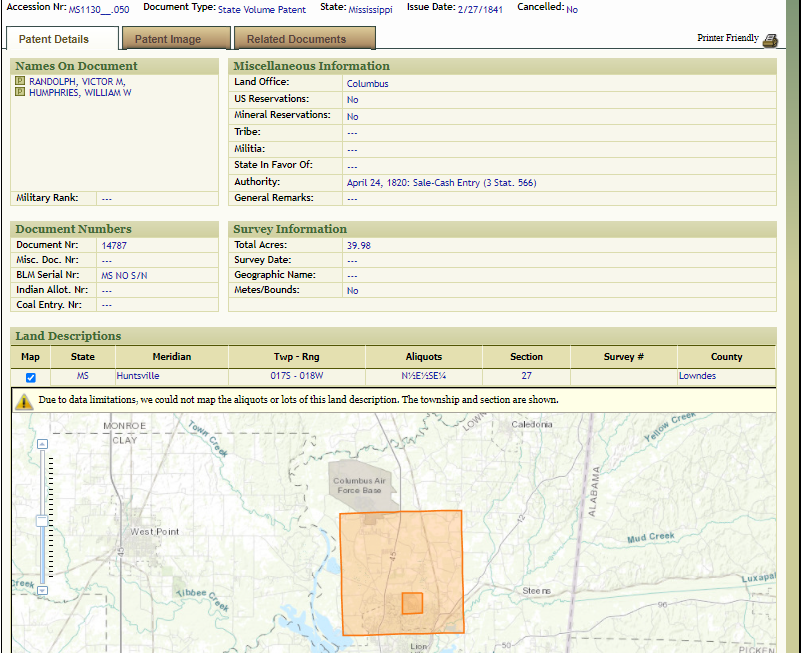Open the RANDOLPH, VICTOR M name link
Screen dimensions: 801x653
coord(77,82)
